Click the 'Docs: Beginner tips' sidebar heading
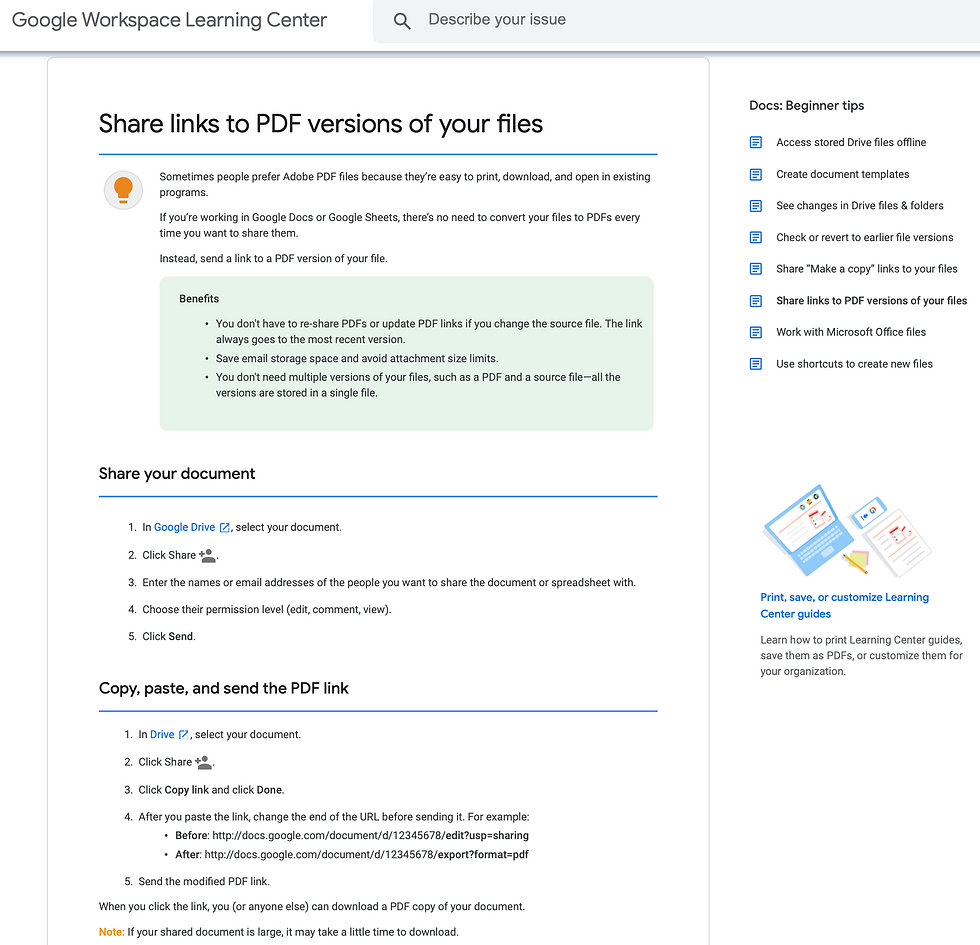Image resolution: width=980 pixels, height=945 pixels. coord(806,106)
